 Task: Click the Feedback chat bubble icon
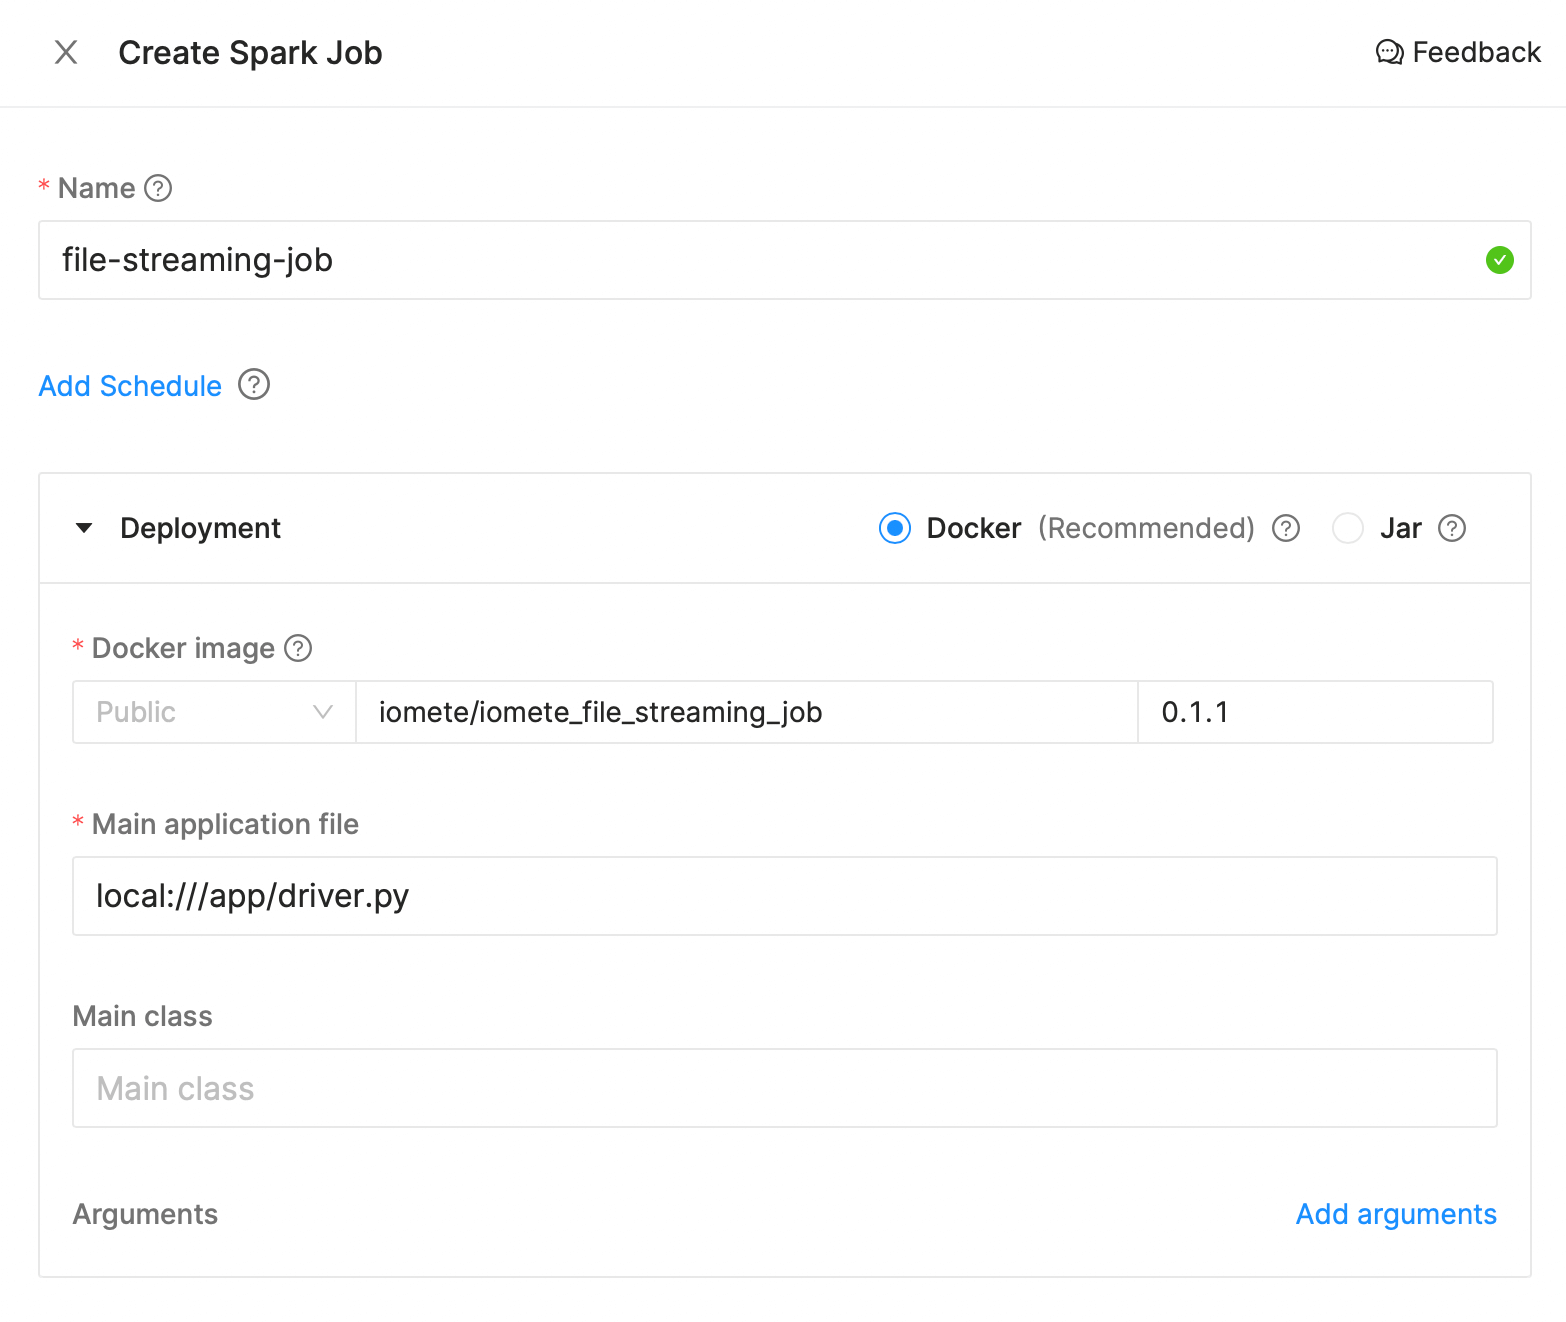1390,52
